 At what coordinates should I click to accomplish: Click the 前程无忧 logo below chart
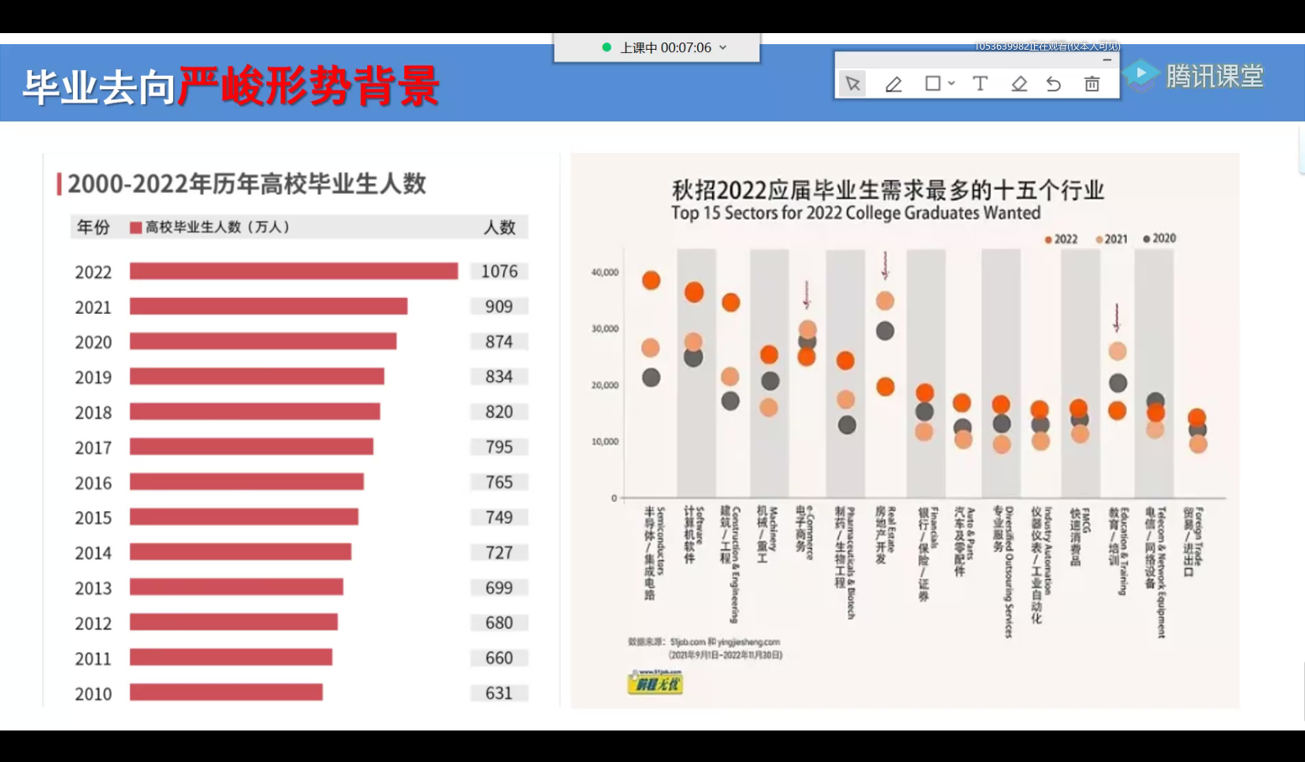coord(655,683)
